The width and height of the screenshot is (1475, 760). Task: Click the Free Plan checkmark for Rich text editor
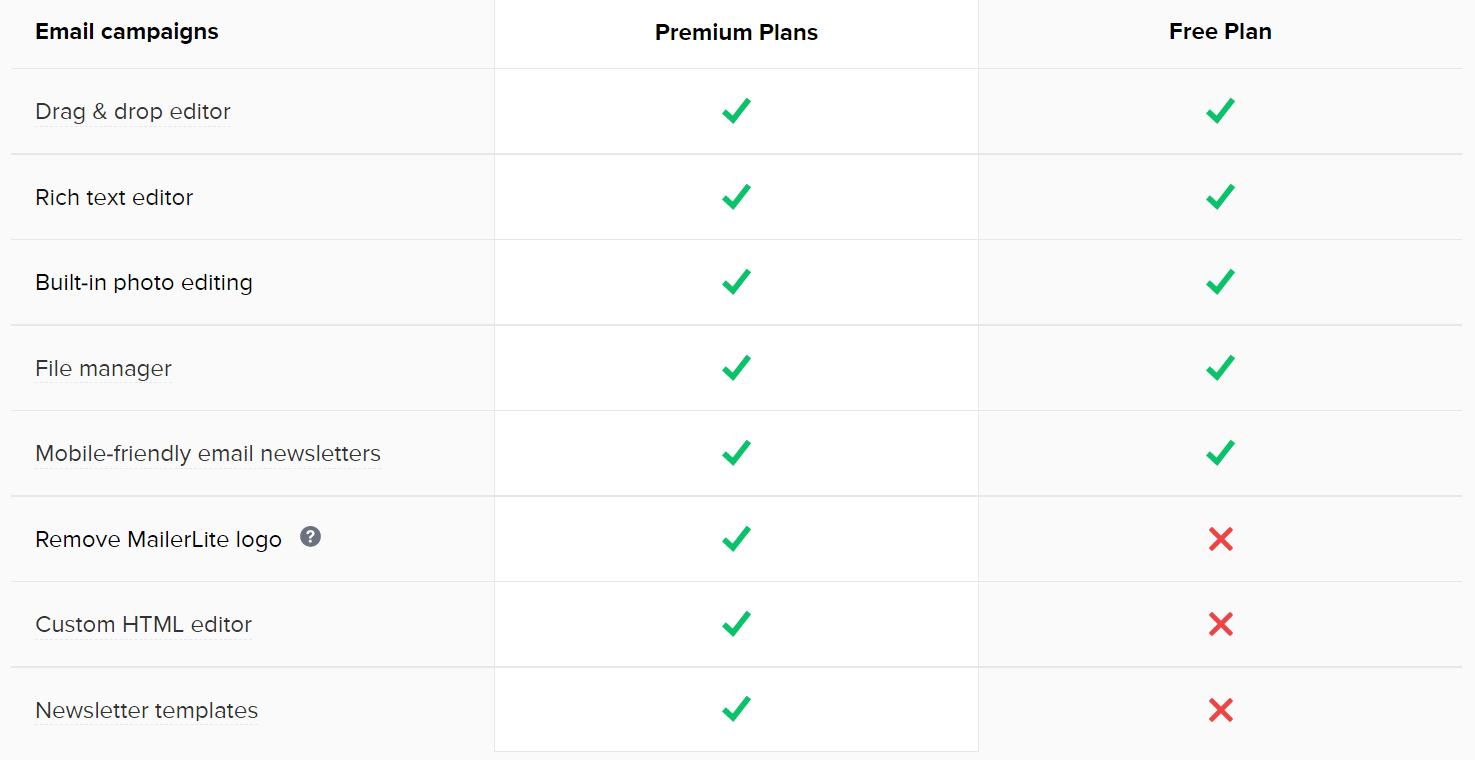click(x=1220, y=197)
